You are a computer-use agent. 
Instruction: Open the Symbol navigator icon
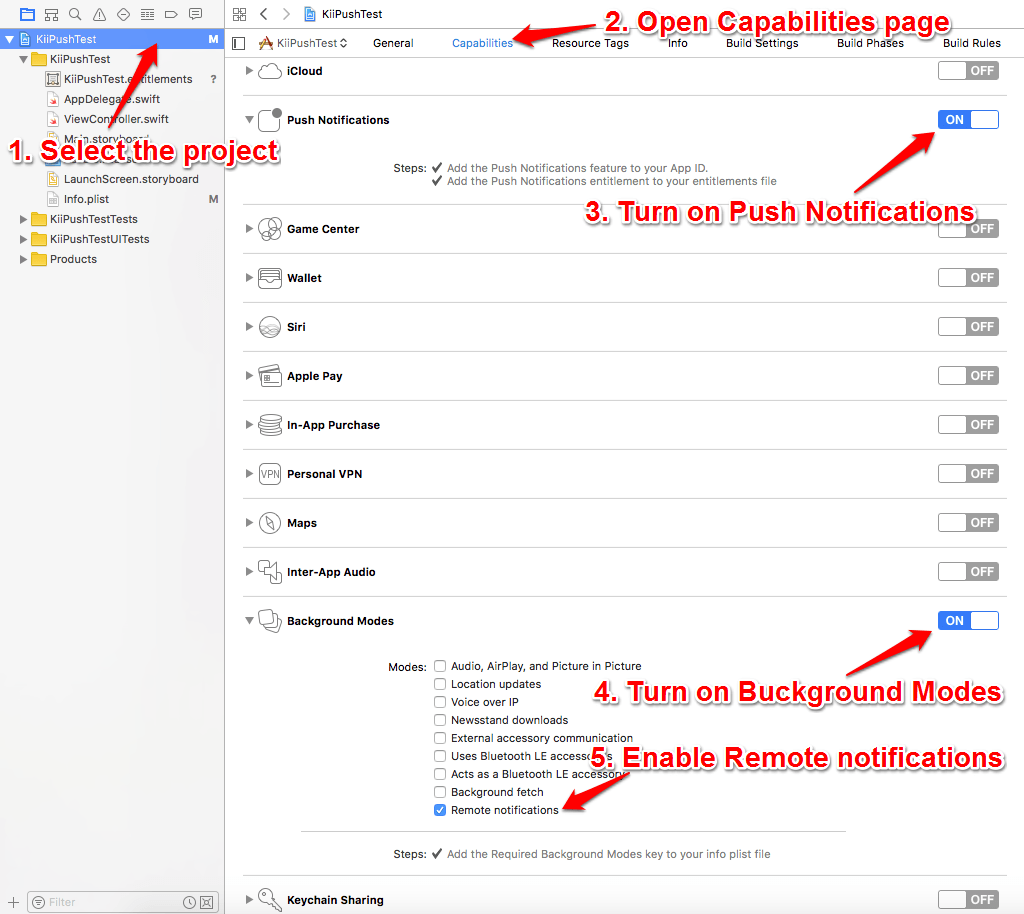52,14
